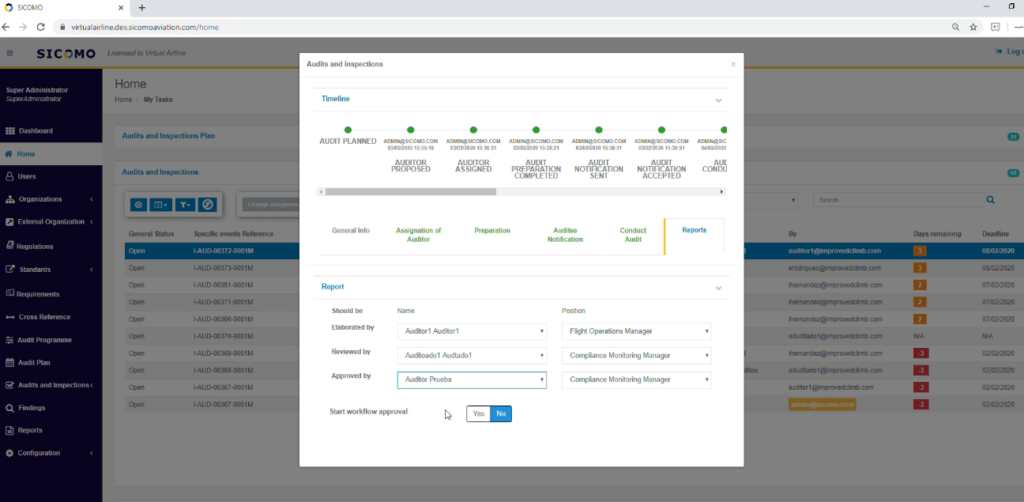Open the Approved by name dropdown

coord(471,380)
